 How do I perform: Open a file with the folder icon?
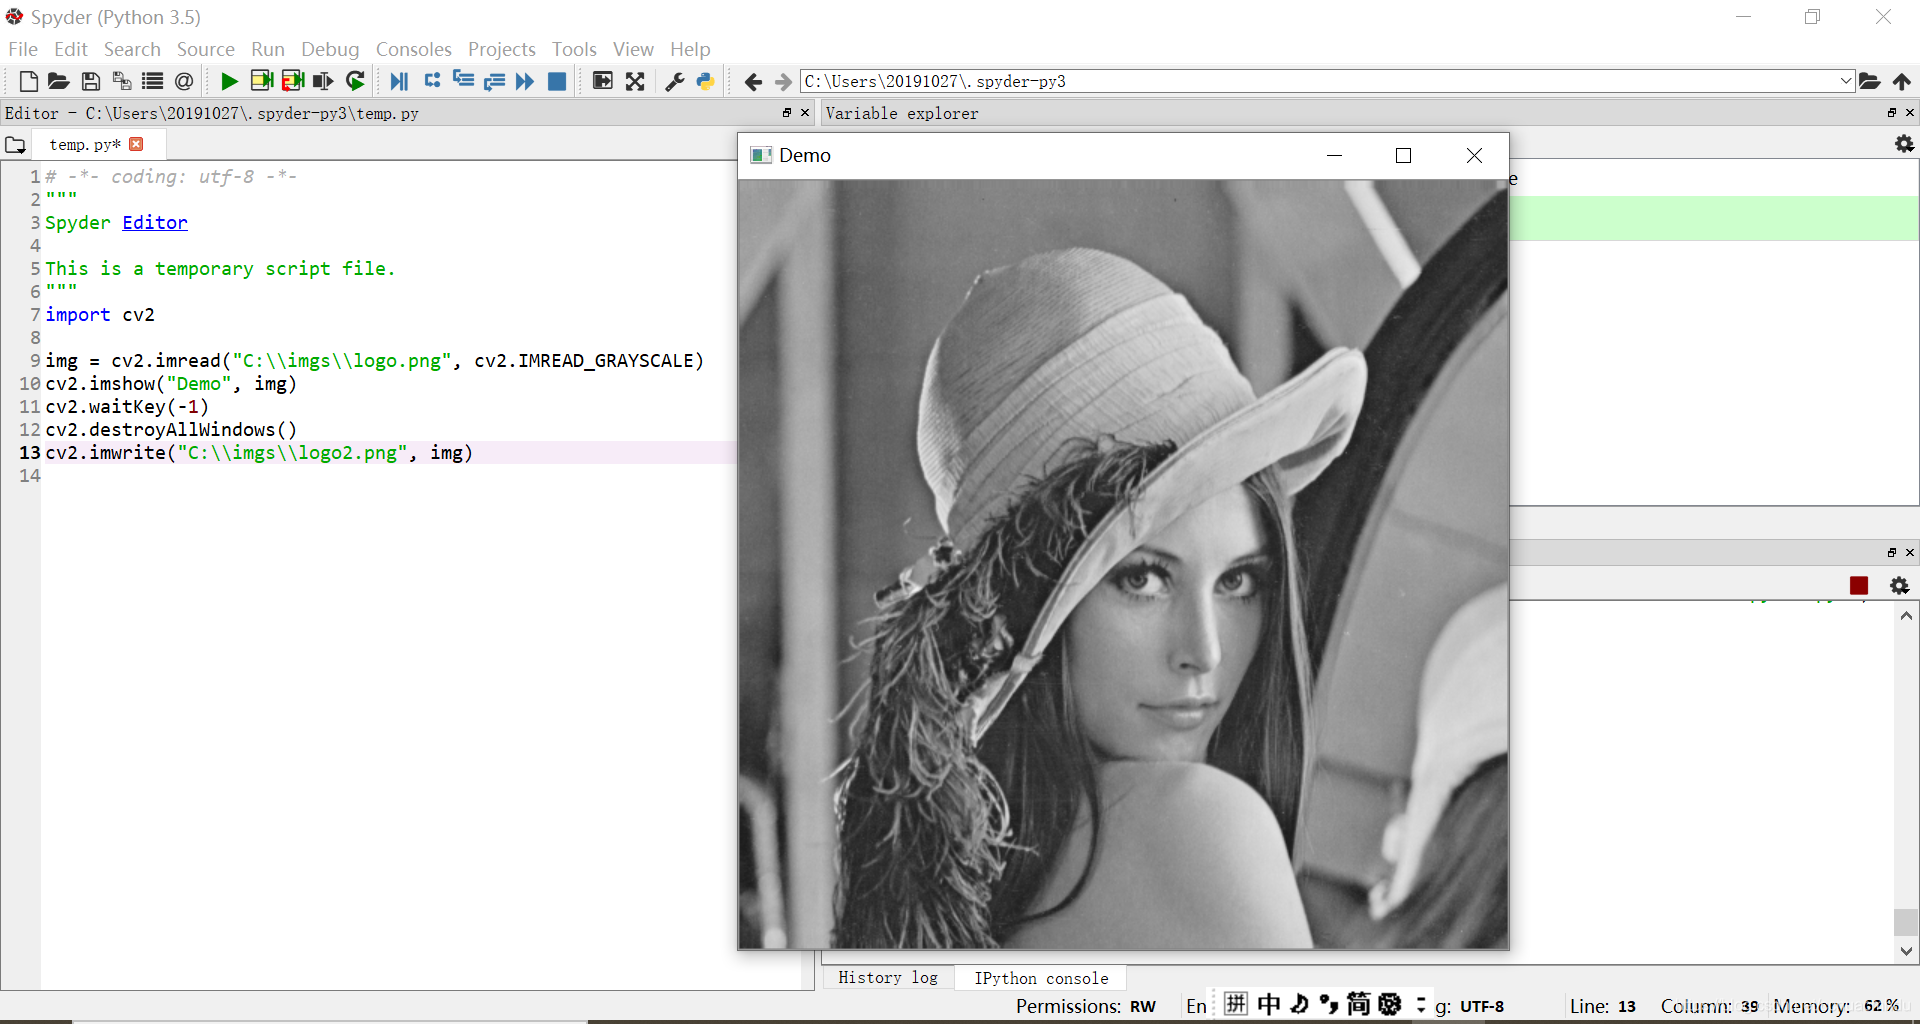(58, 81)
